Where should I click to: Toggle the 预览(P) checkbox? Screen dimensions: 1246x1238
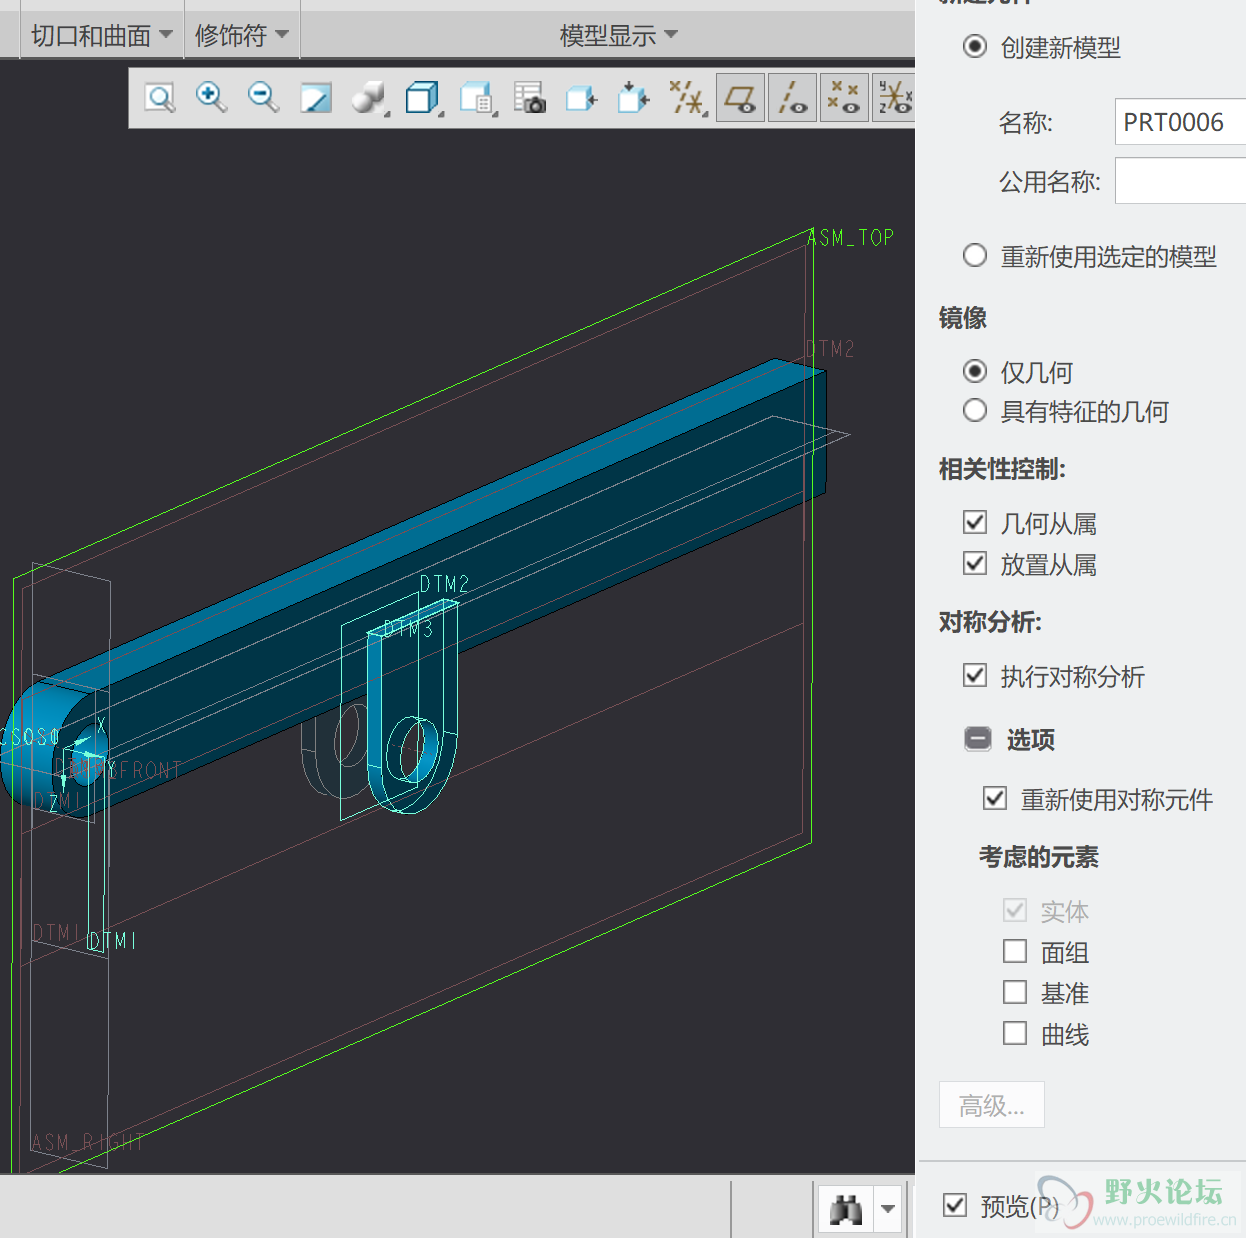(955, 1205)
